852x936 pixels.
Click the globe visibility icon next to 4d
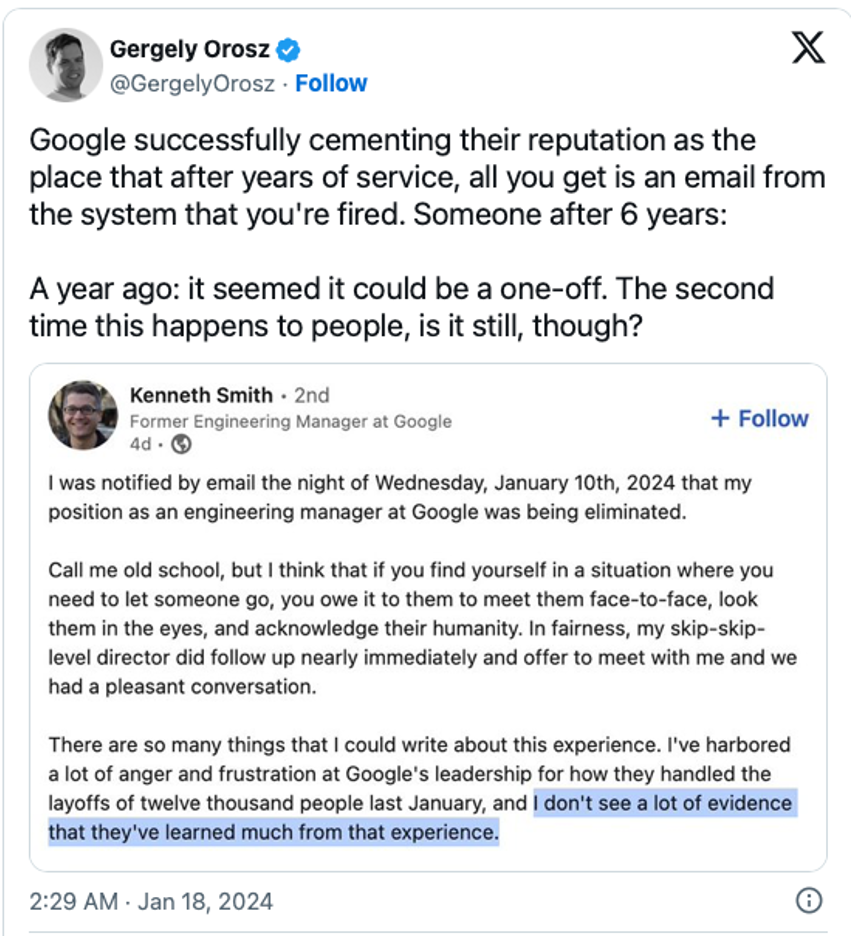click(181, 445)
